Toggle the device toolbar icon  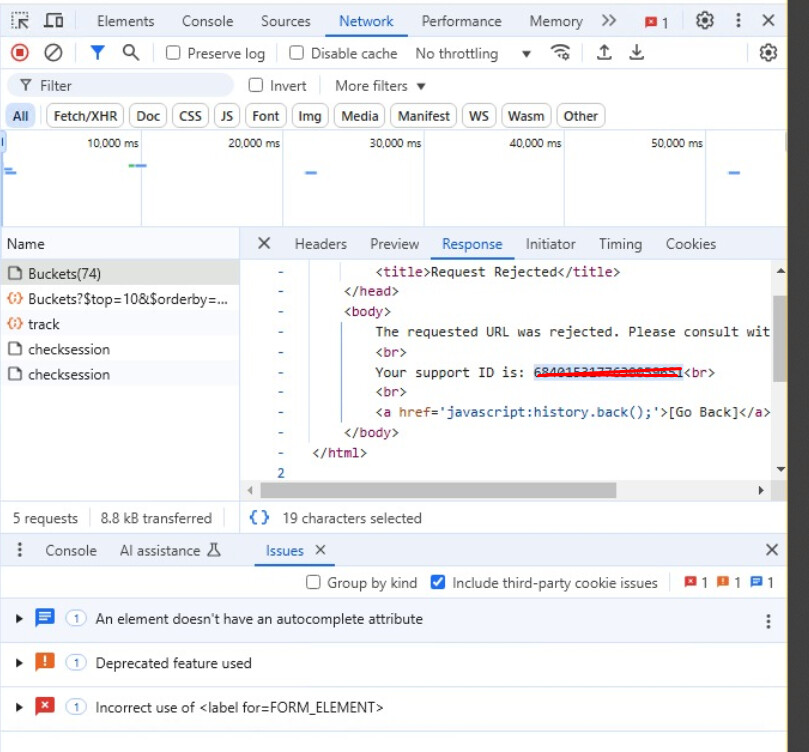(x=54, y=21)
